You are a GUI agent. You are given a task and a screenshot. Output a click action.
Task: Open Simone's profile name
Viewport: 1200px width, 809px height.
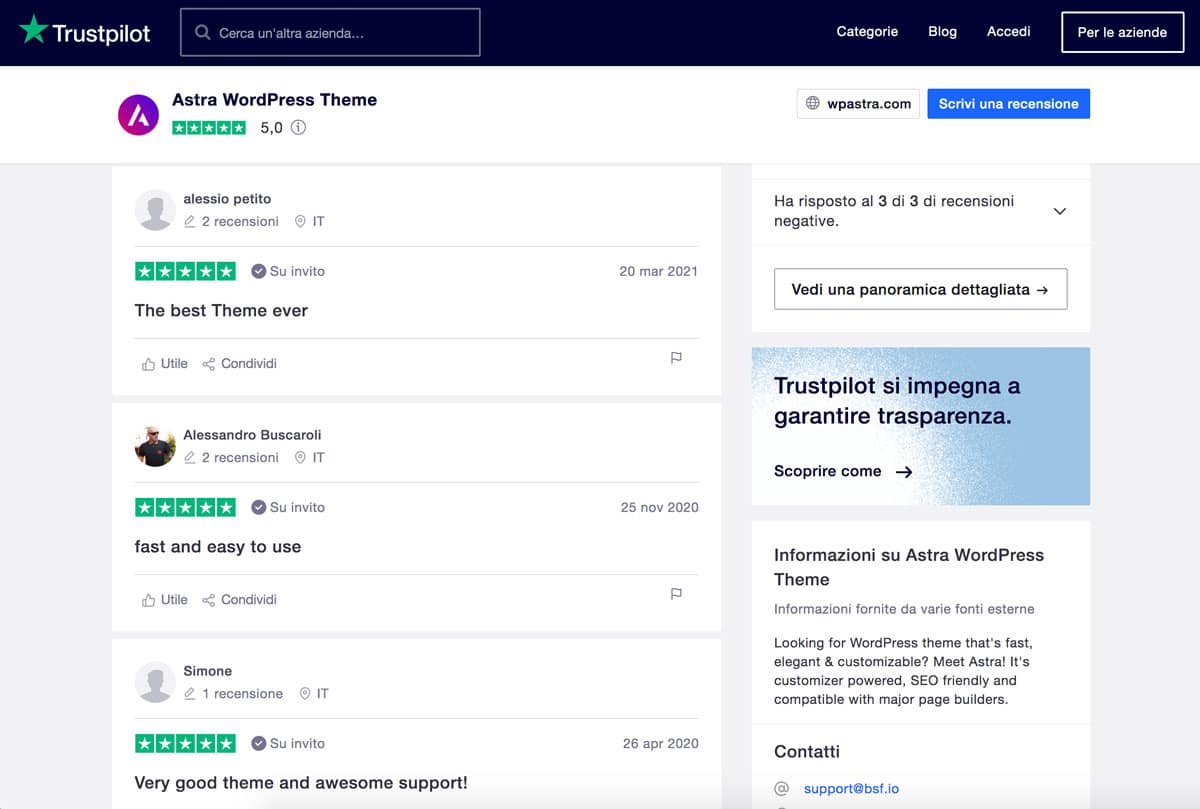[x=207, y=671]
